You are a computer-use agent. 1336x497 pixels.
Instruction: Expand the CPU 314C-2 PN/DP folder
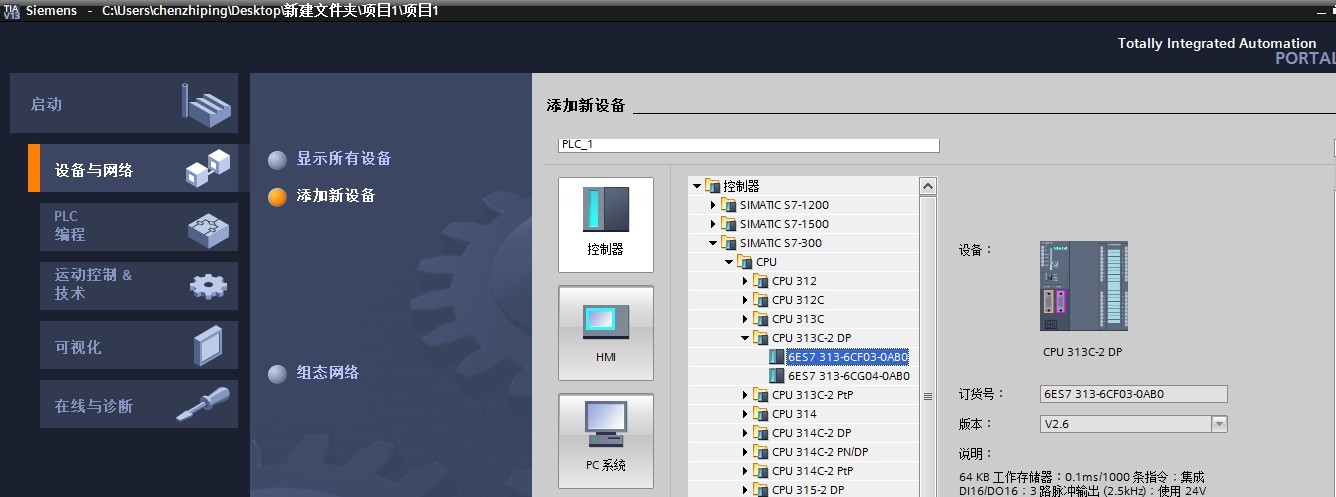point(746,452)
